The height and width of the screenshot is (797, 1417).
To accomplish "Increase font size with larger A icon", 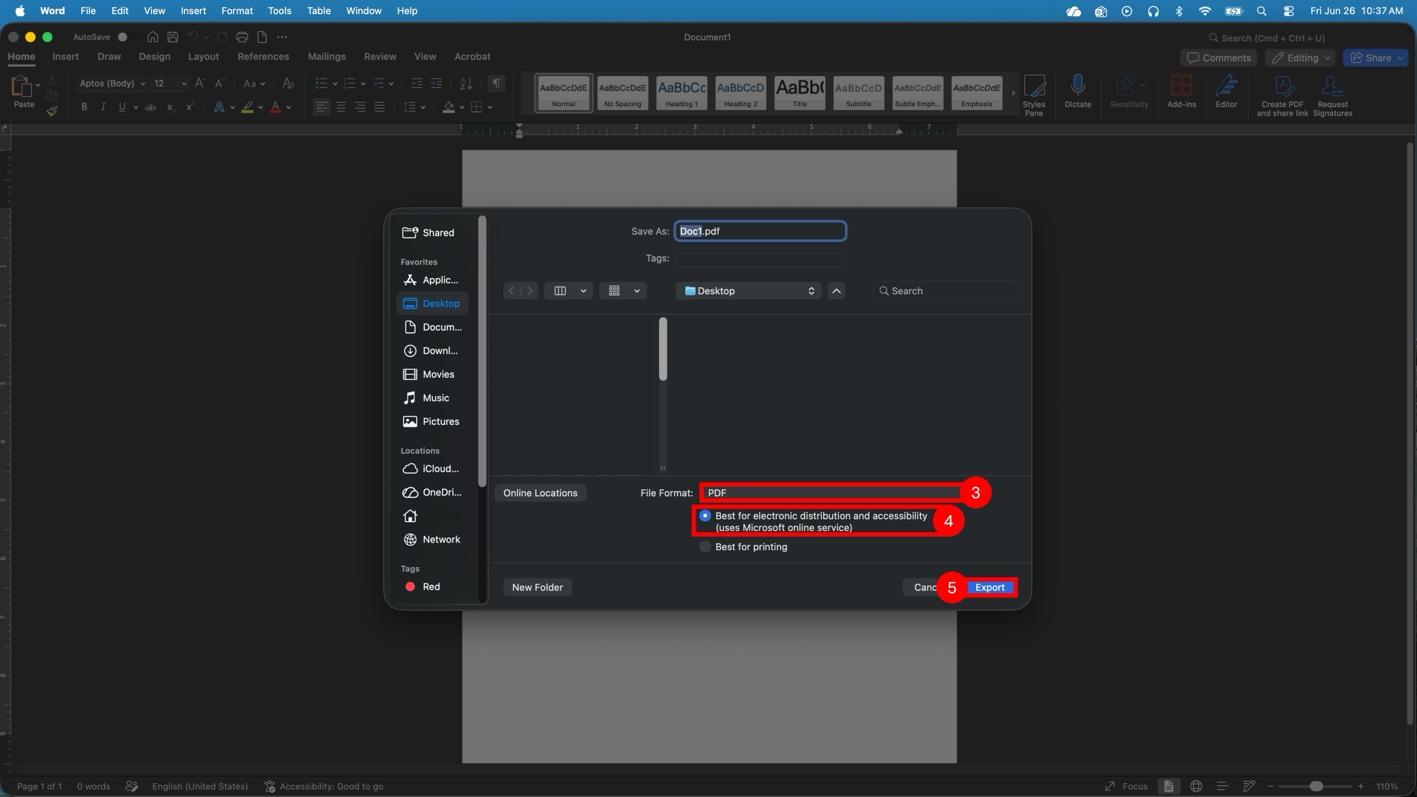I will pos(200,84).
